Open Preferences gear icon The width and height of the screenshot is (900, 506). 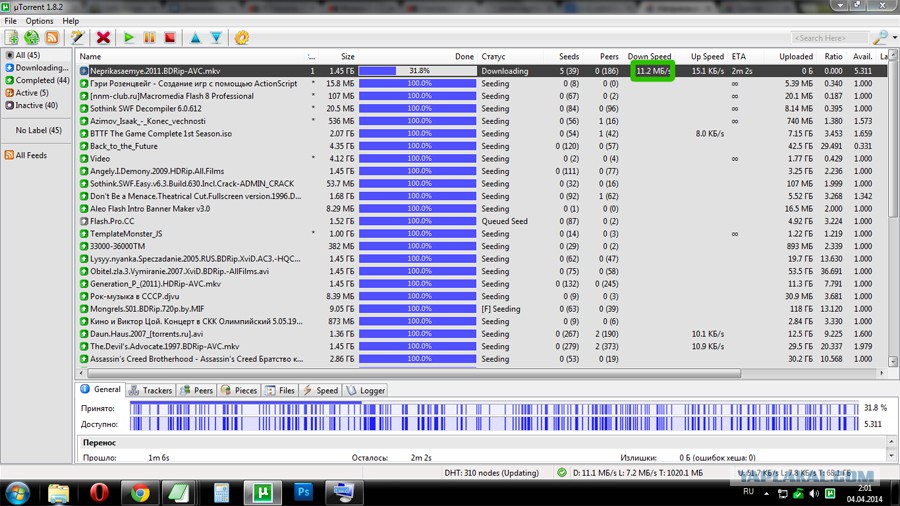[242, 38]
